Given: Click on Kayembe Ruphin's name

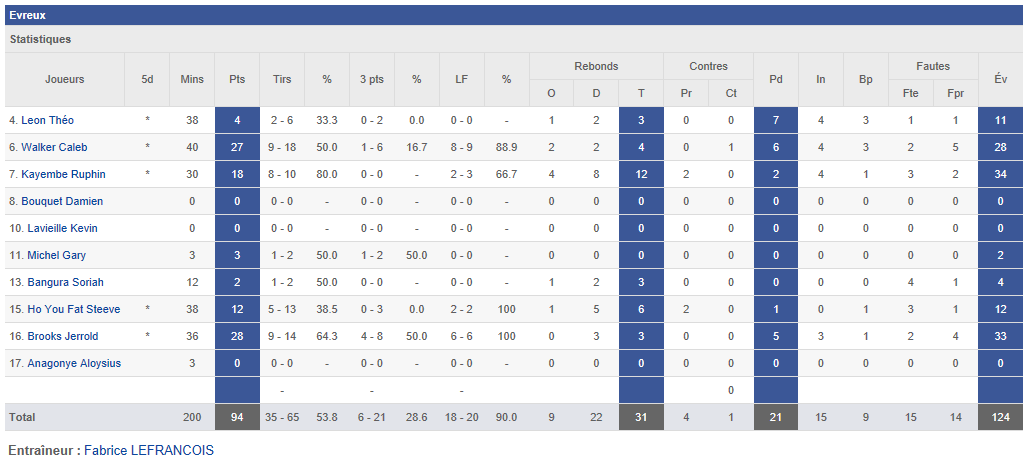Looking at the screenshot, I should point(63,174).
